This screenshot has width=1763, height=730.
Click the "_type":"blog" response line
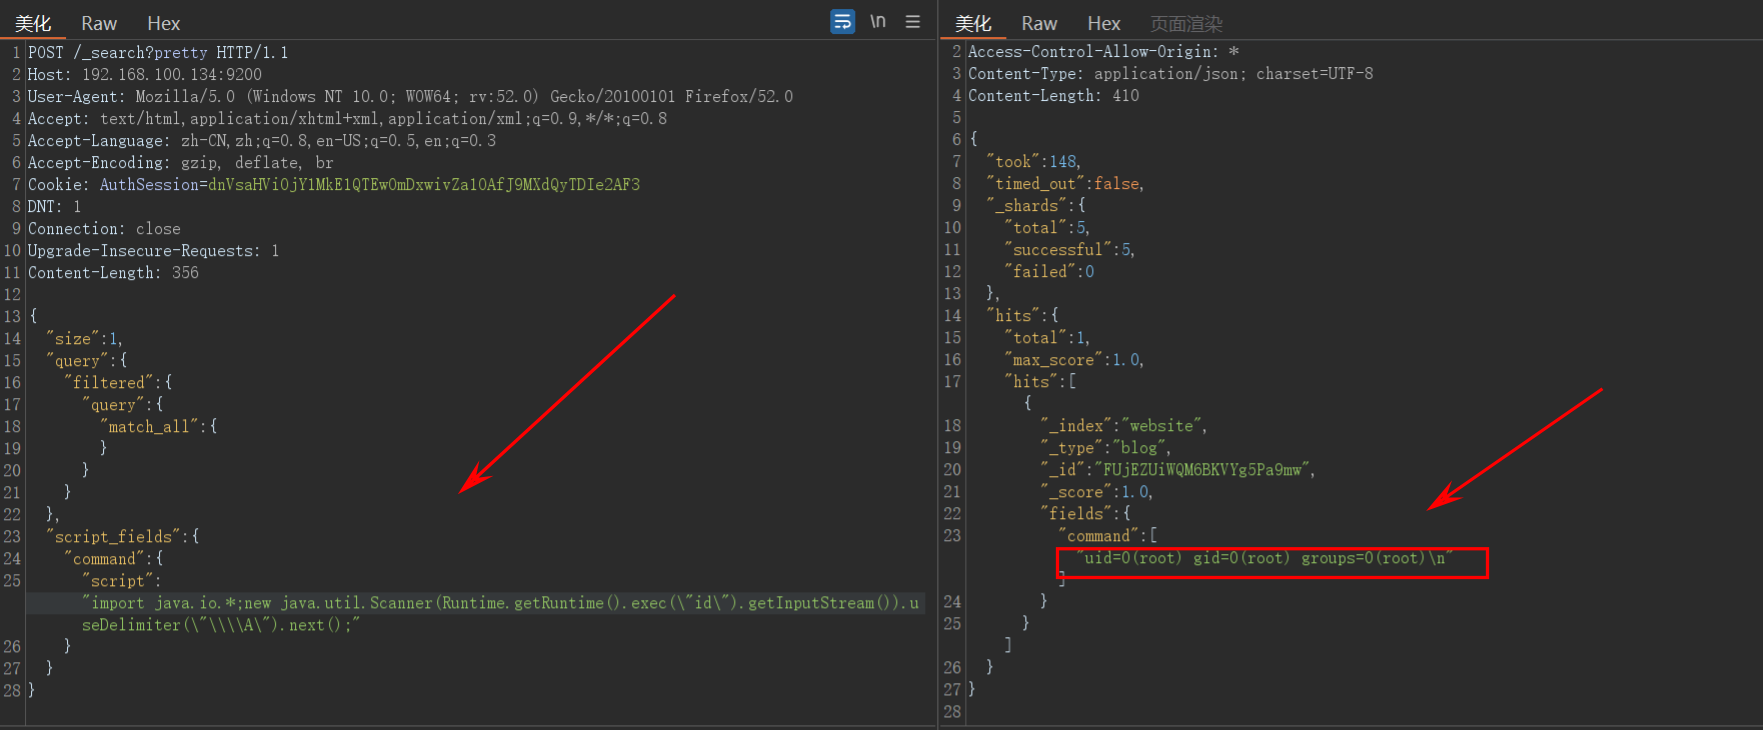pyautogui.click(x=1106, y=447)
